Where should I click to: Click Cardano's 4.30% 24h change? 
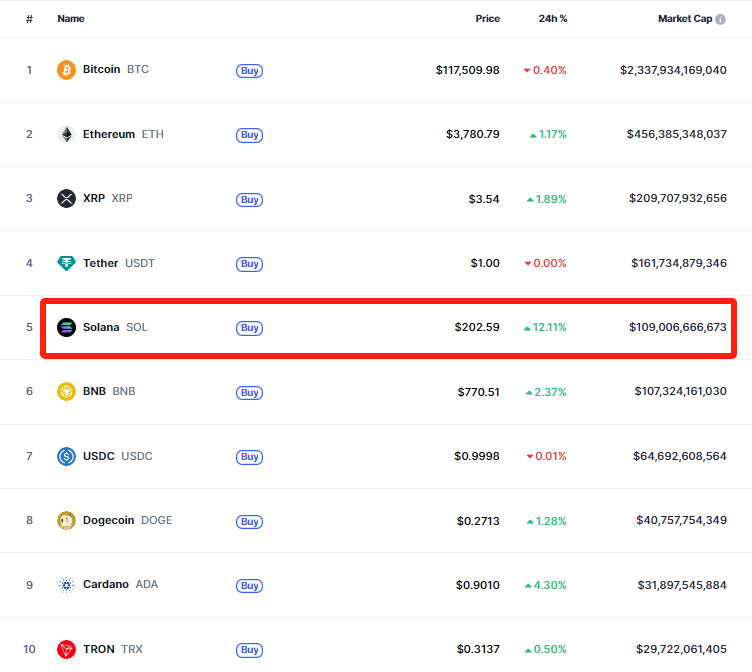click(x=546, y=585)
